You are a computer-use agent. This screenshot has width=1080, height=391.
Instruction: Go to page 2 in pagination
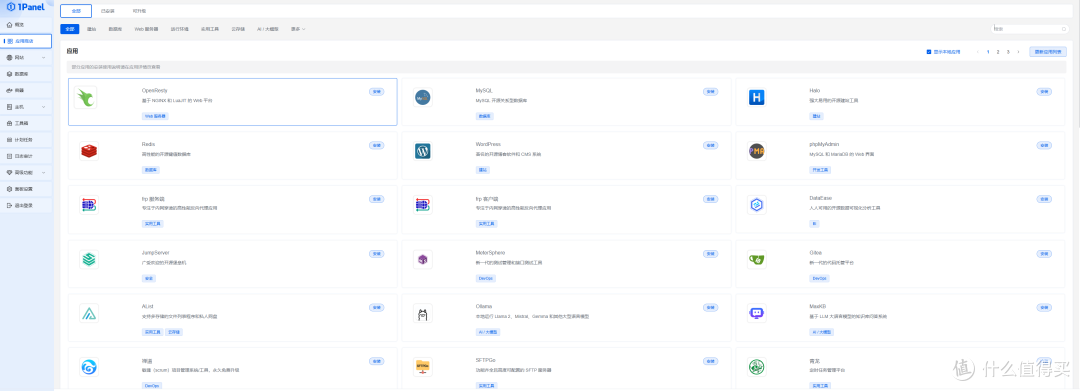tap(998, 52)
